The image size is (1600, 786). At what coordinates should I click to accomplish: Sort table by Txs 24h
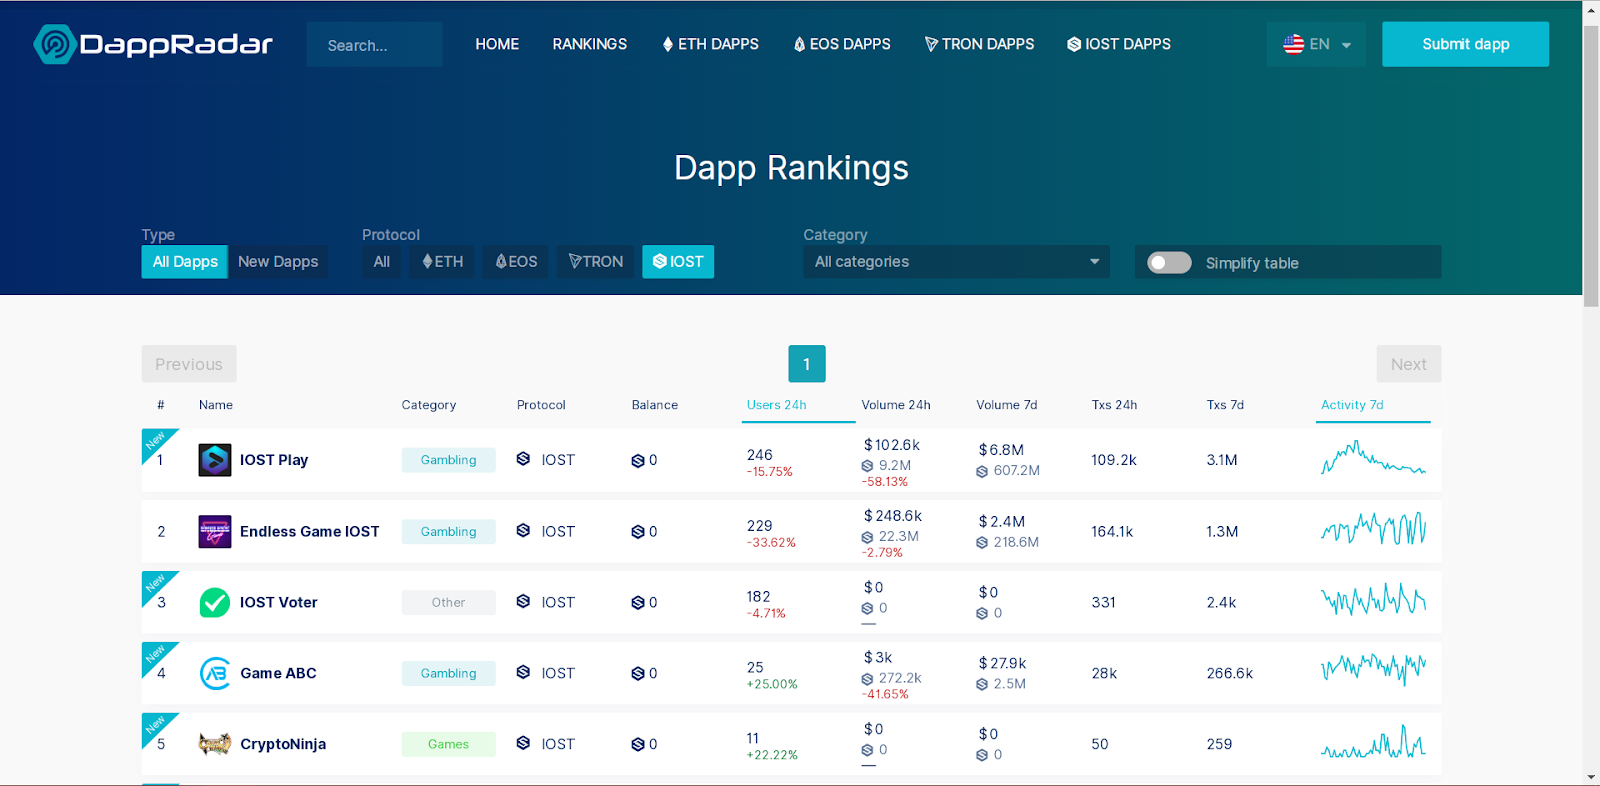coord(1114,405)
